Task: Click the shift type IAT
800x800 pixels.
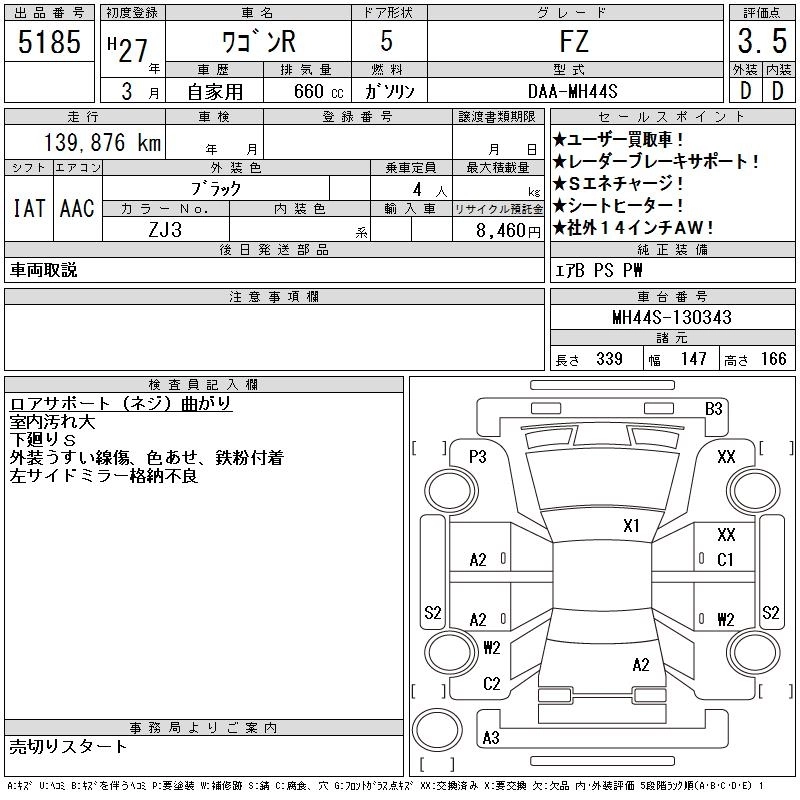Action: click(x=29, y=208)
